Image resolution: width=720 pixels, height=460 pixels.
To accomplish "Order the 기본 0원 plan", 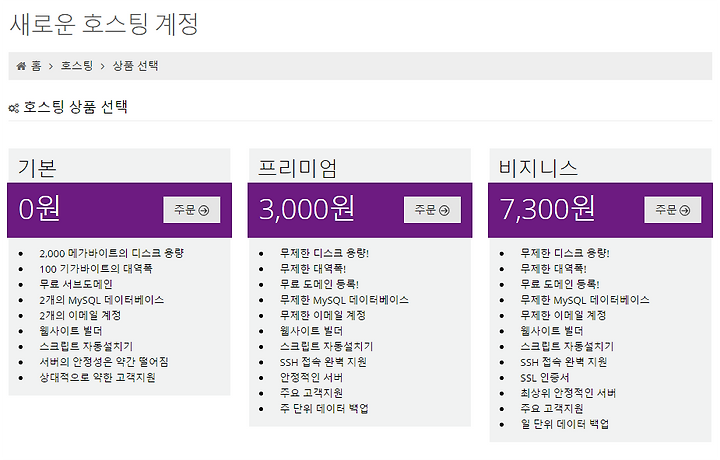I will point(191,210).
